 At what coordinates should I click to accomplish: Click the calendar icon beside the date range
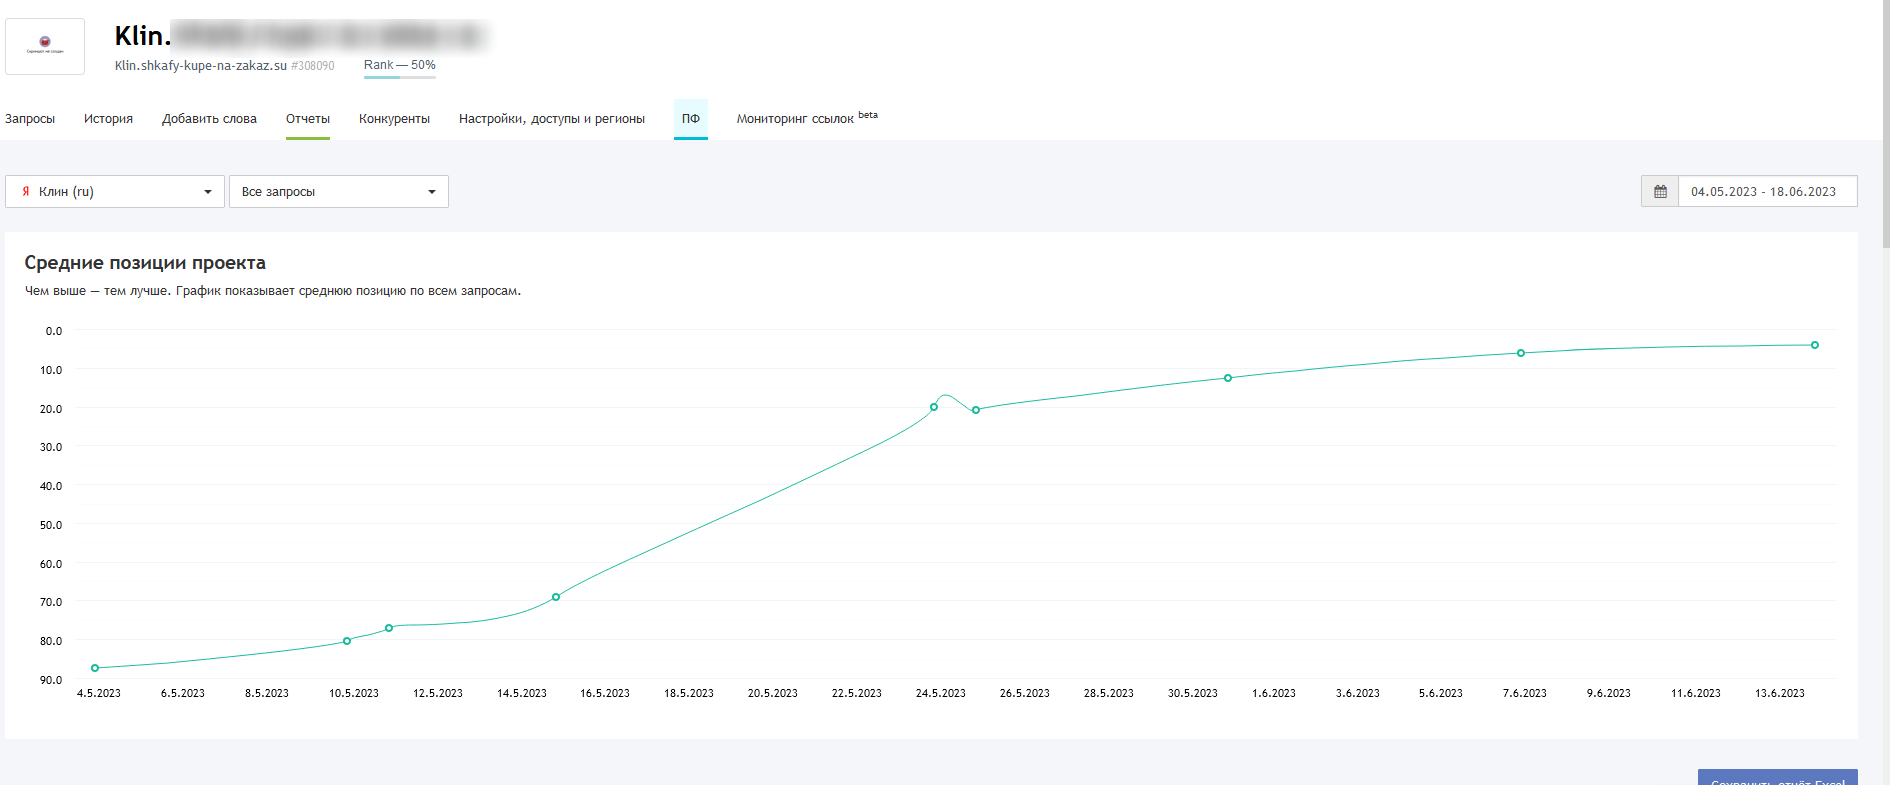(x=1660, y=192)
